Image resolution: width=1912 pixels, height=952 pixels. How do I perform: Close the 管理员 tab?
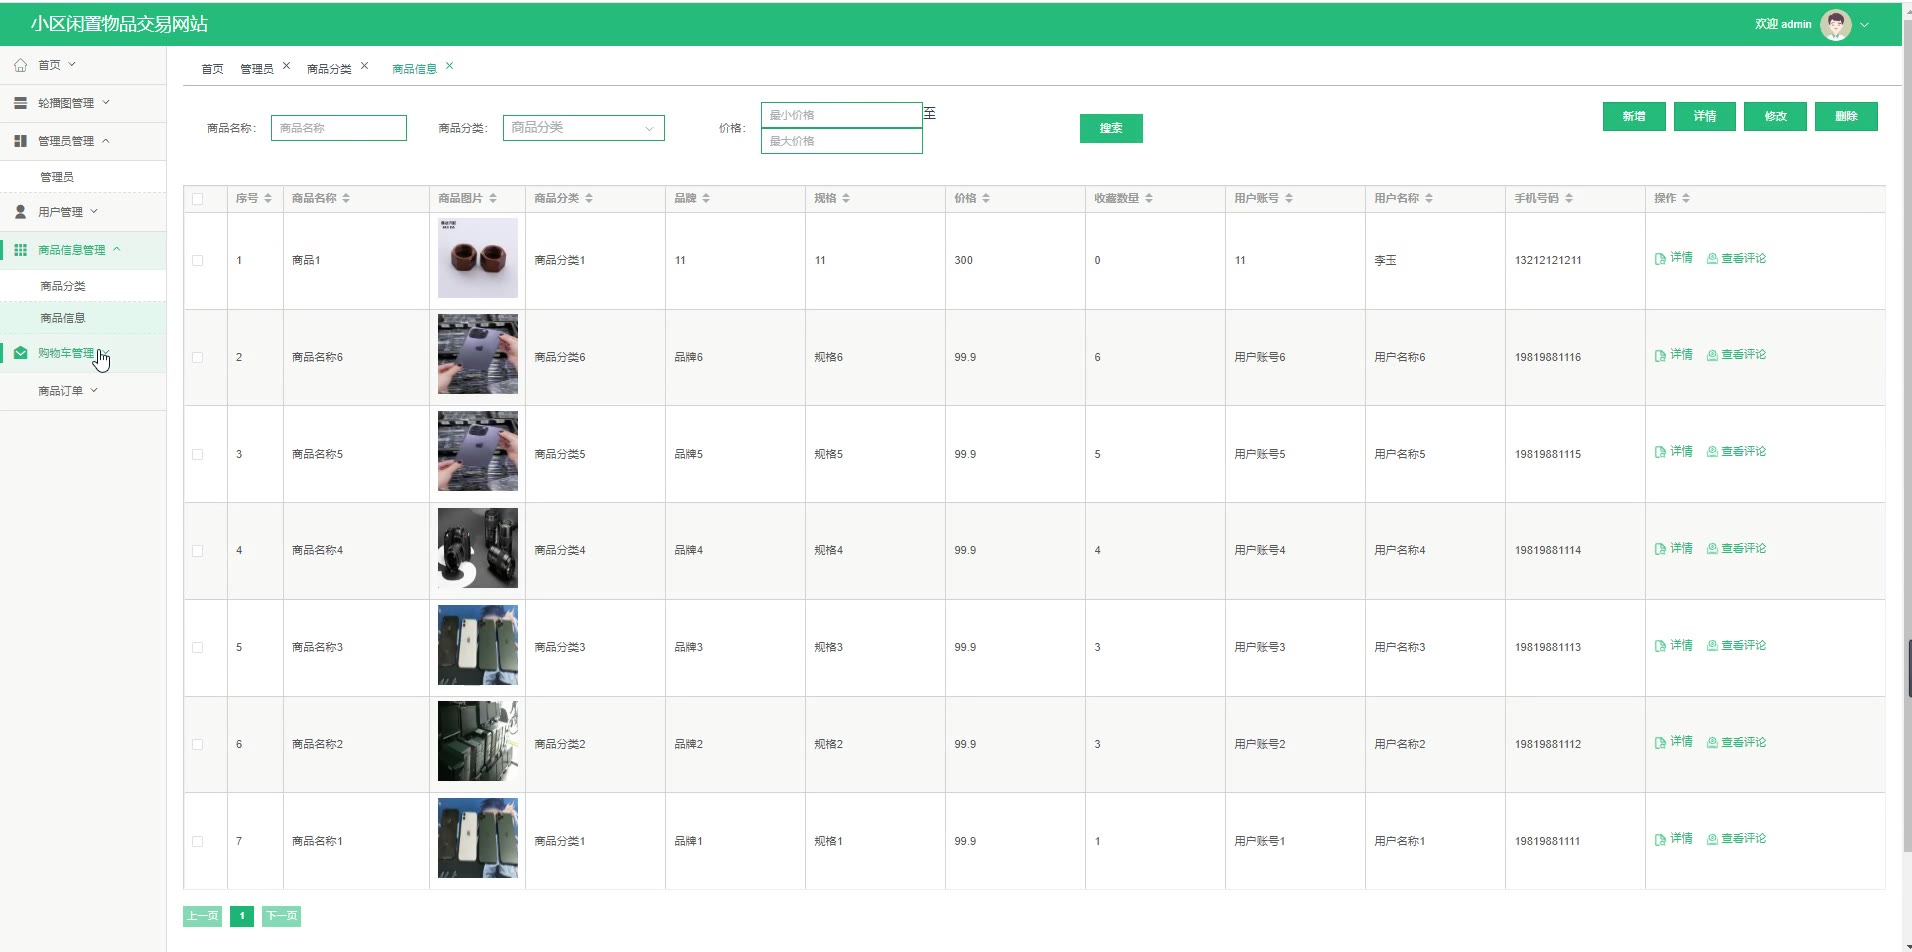(286, 66)
